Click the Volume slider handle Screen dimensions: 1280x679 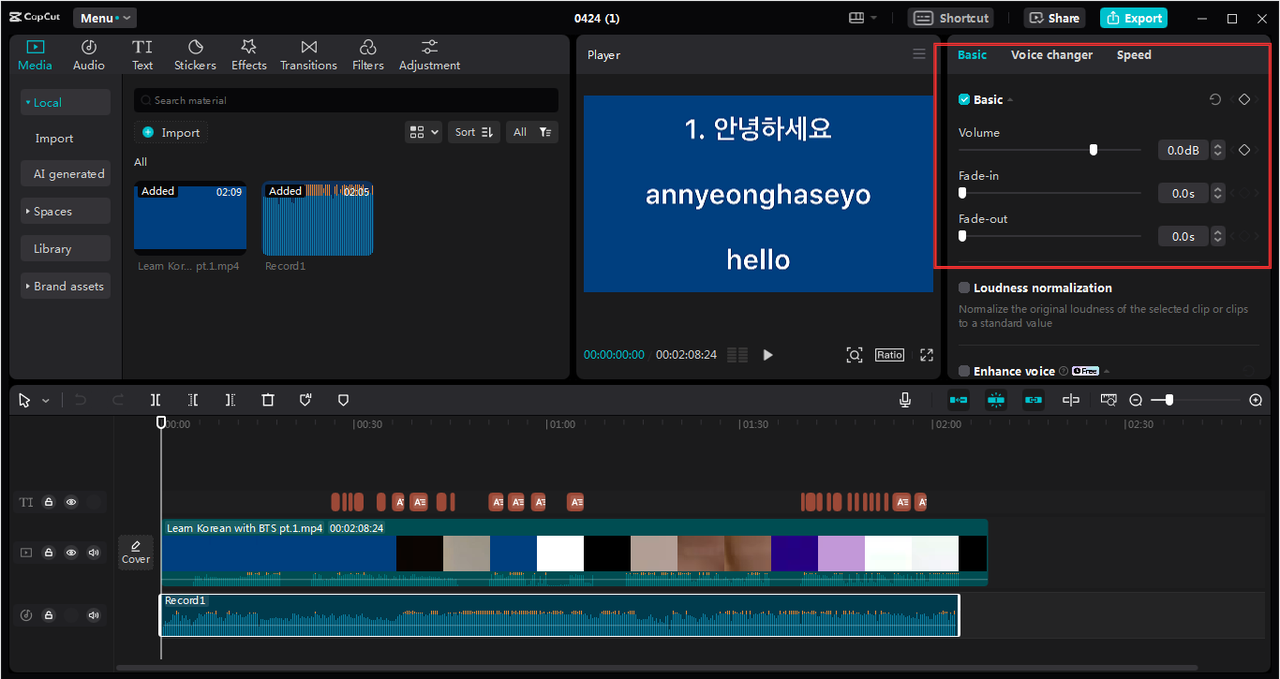[1093, 150]
